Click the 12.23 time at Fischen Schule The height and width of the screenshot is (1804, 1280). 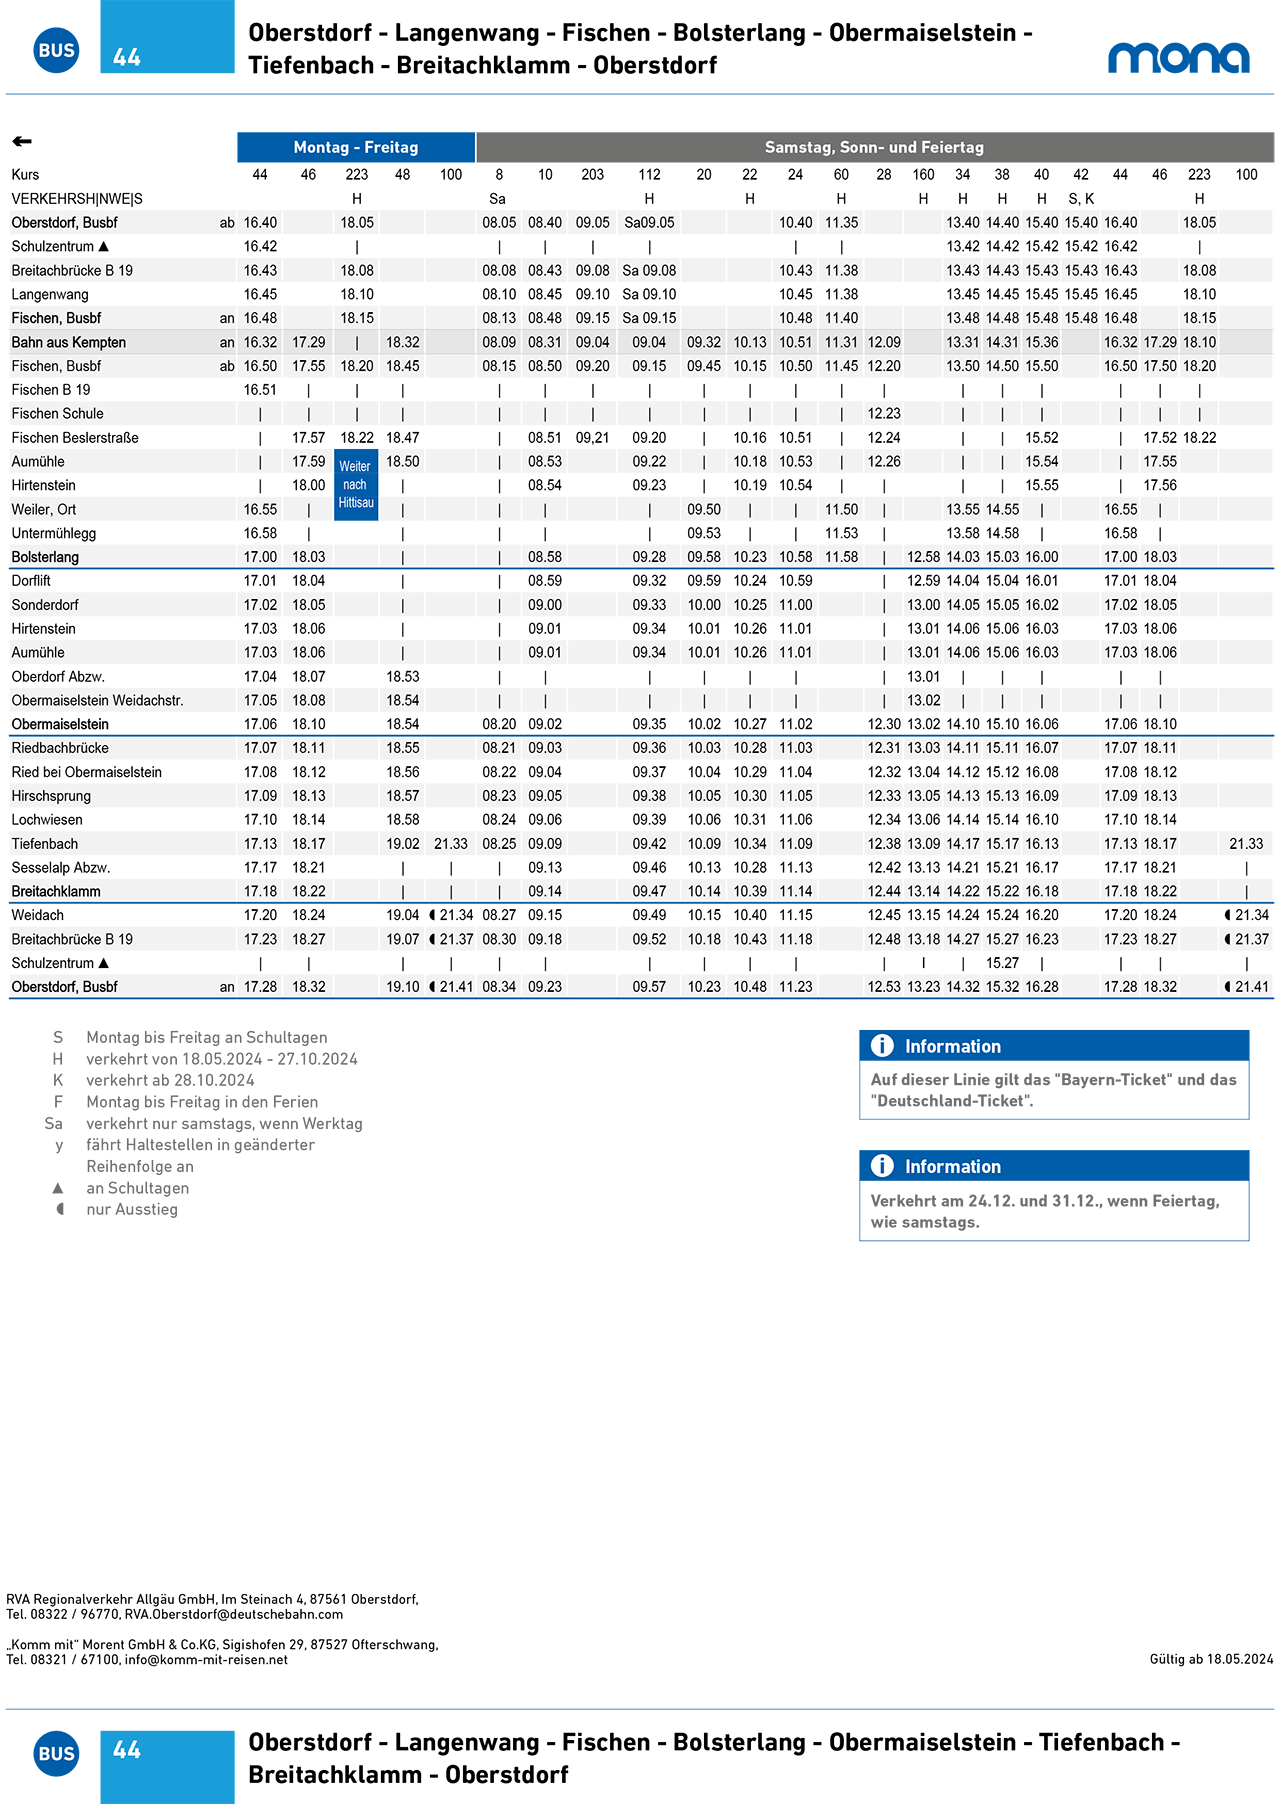click(884, 413)
